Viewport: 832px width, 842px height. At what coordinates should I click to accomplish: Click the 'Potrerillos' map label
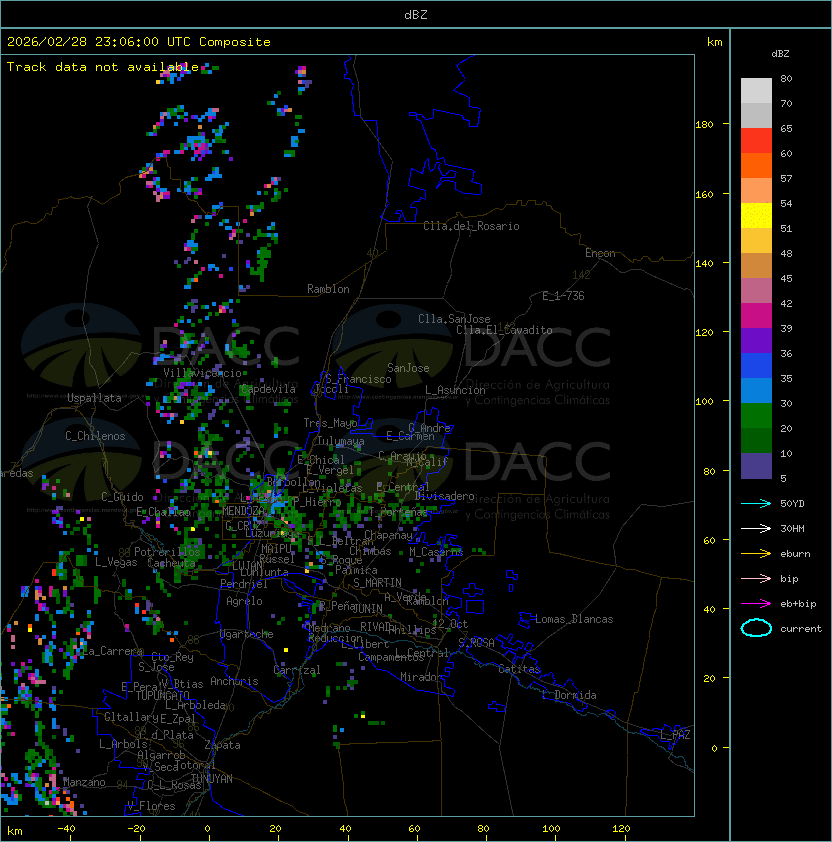click(x=167, y=552)
